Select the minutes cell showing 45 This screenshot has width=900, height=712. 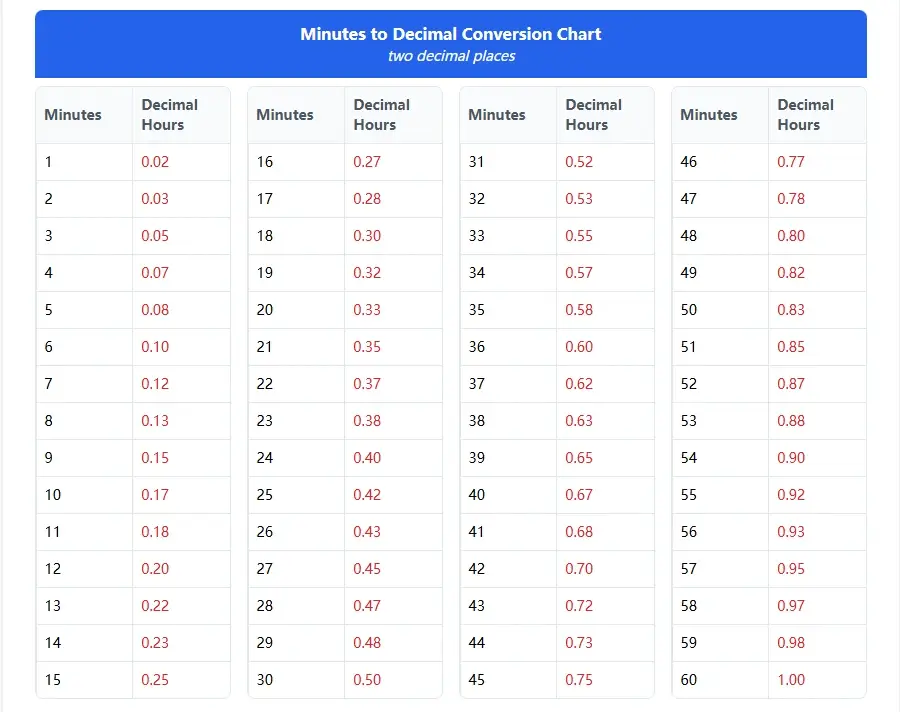[x=477, y=680]
